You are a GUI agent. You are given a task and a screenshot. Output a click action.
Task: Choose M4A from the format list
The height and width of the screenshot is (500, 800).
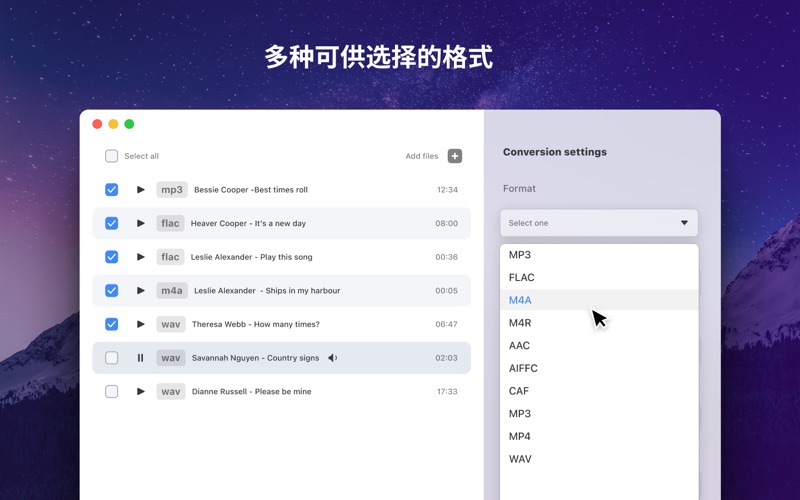[x=520, y=300]
